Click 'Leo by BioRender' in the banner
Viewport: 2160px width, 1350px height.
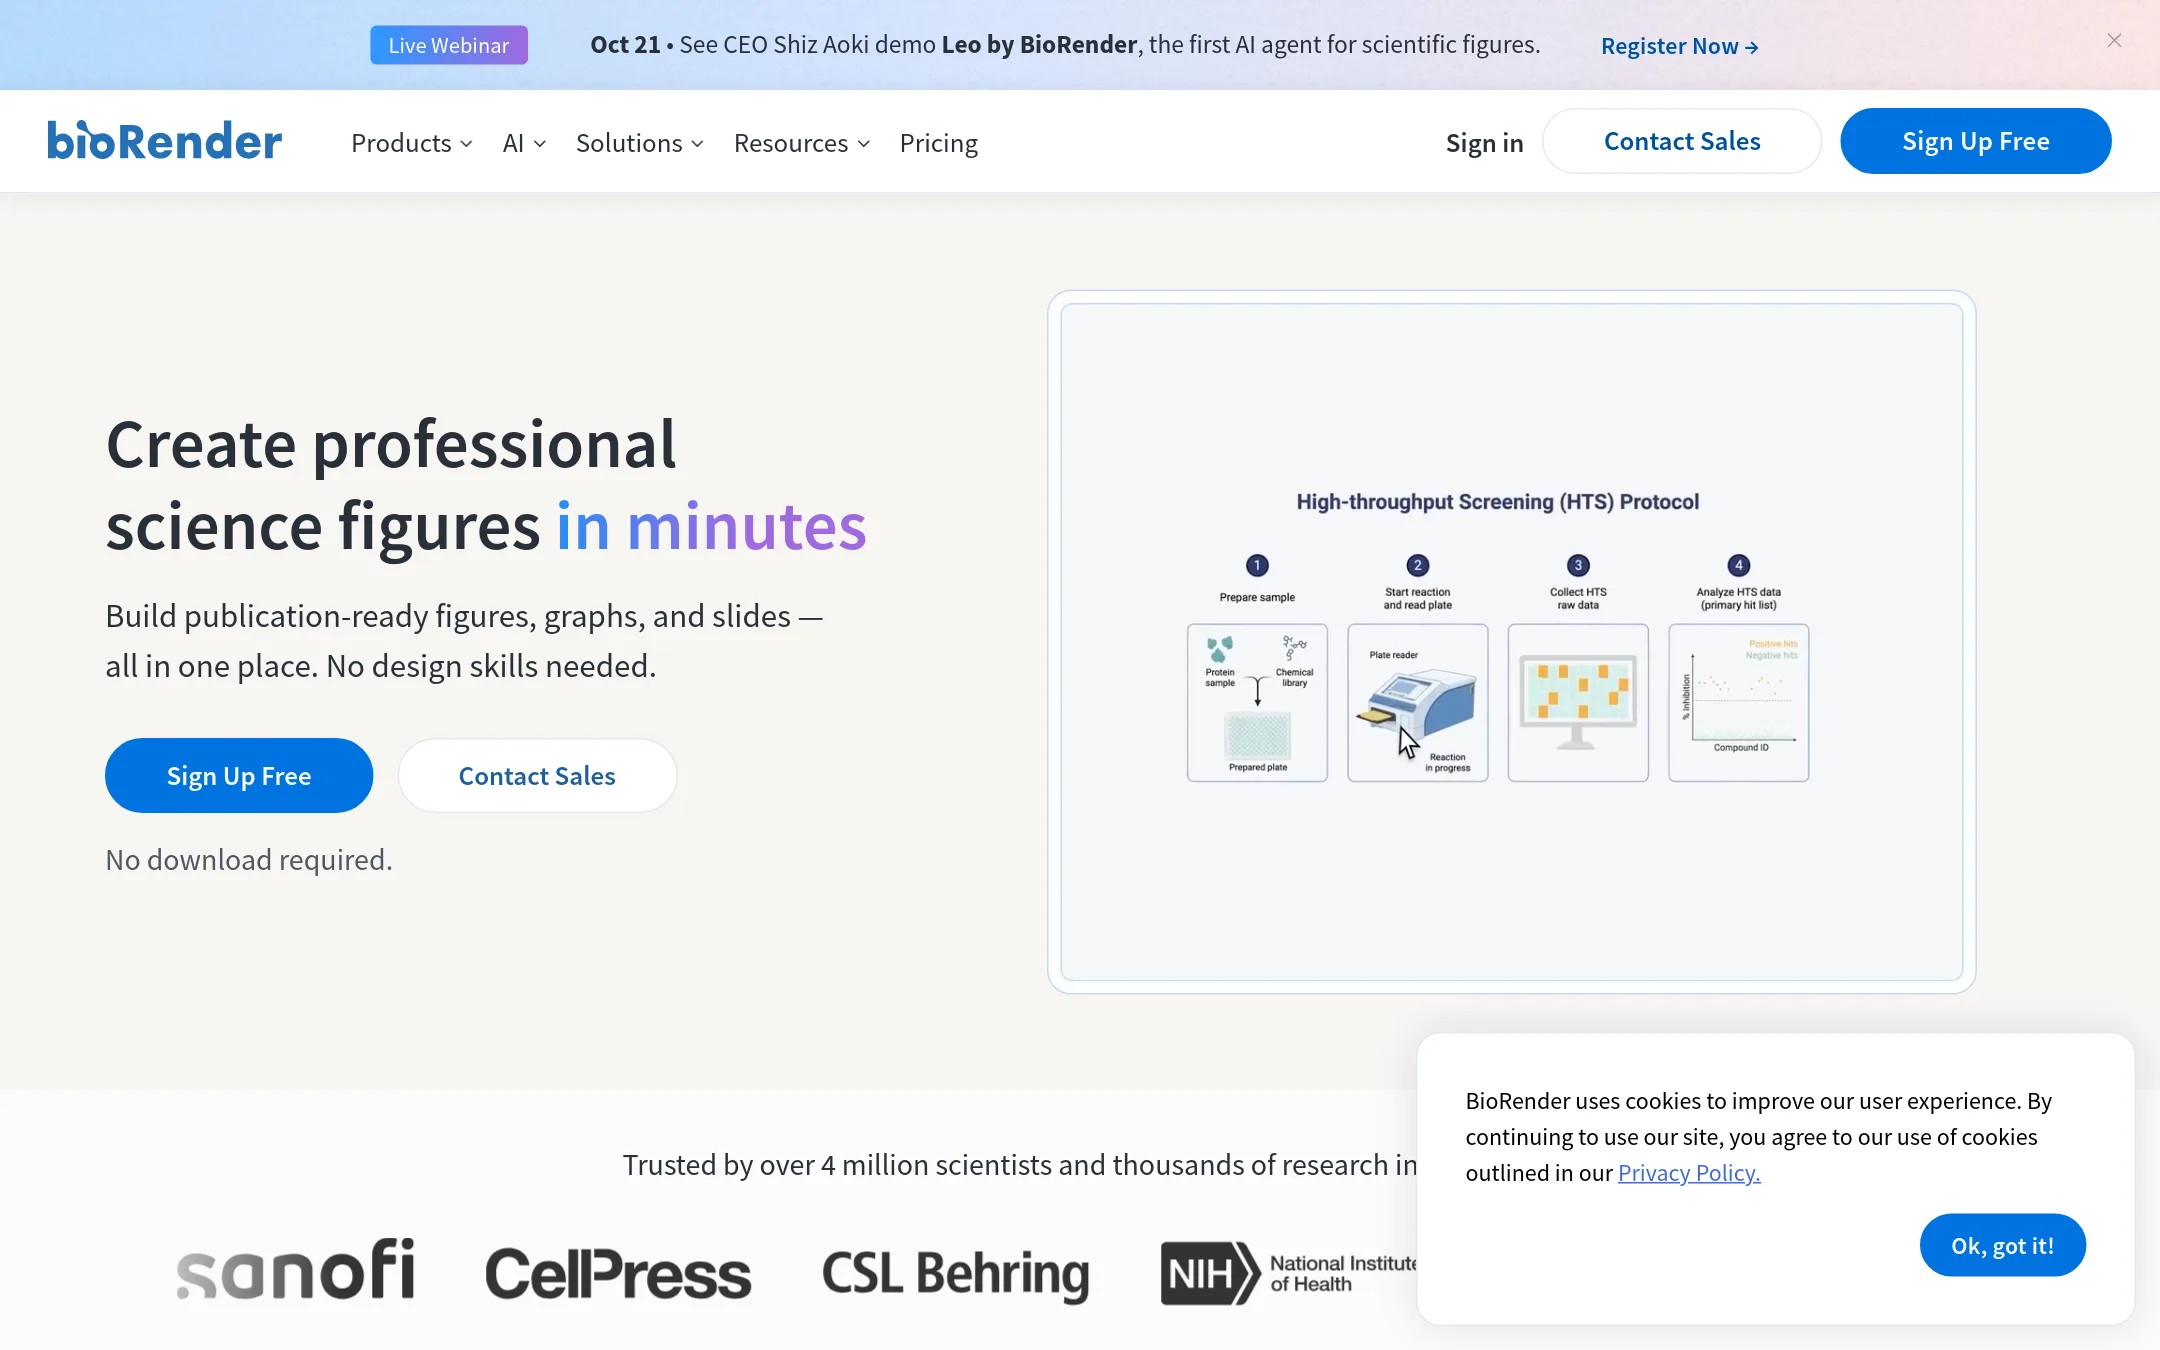[x=1039, y=45]
